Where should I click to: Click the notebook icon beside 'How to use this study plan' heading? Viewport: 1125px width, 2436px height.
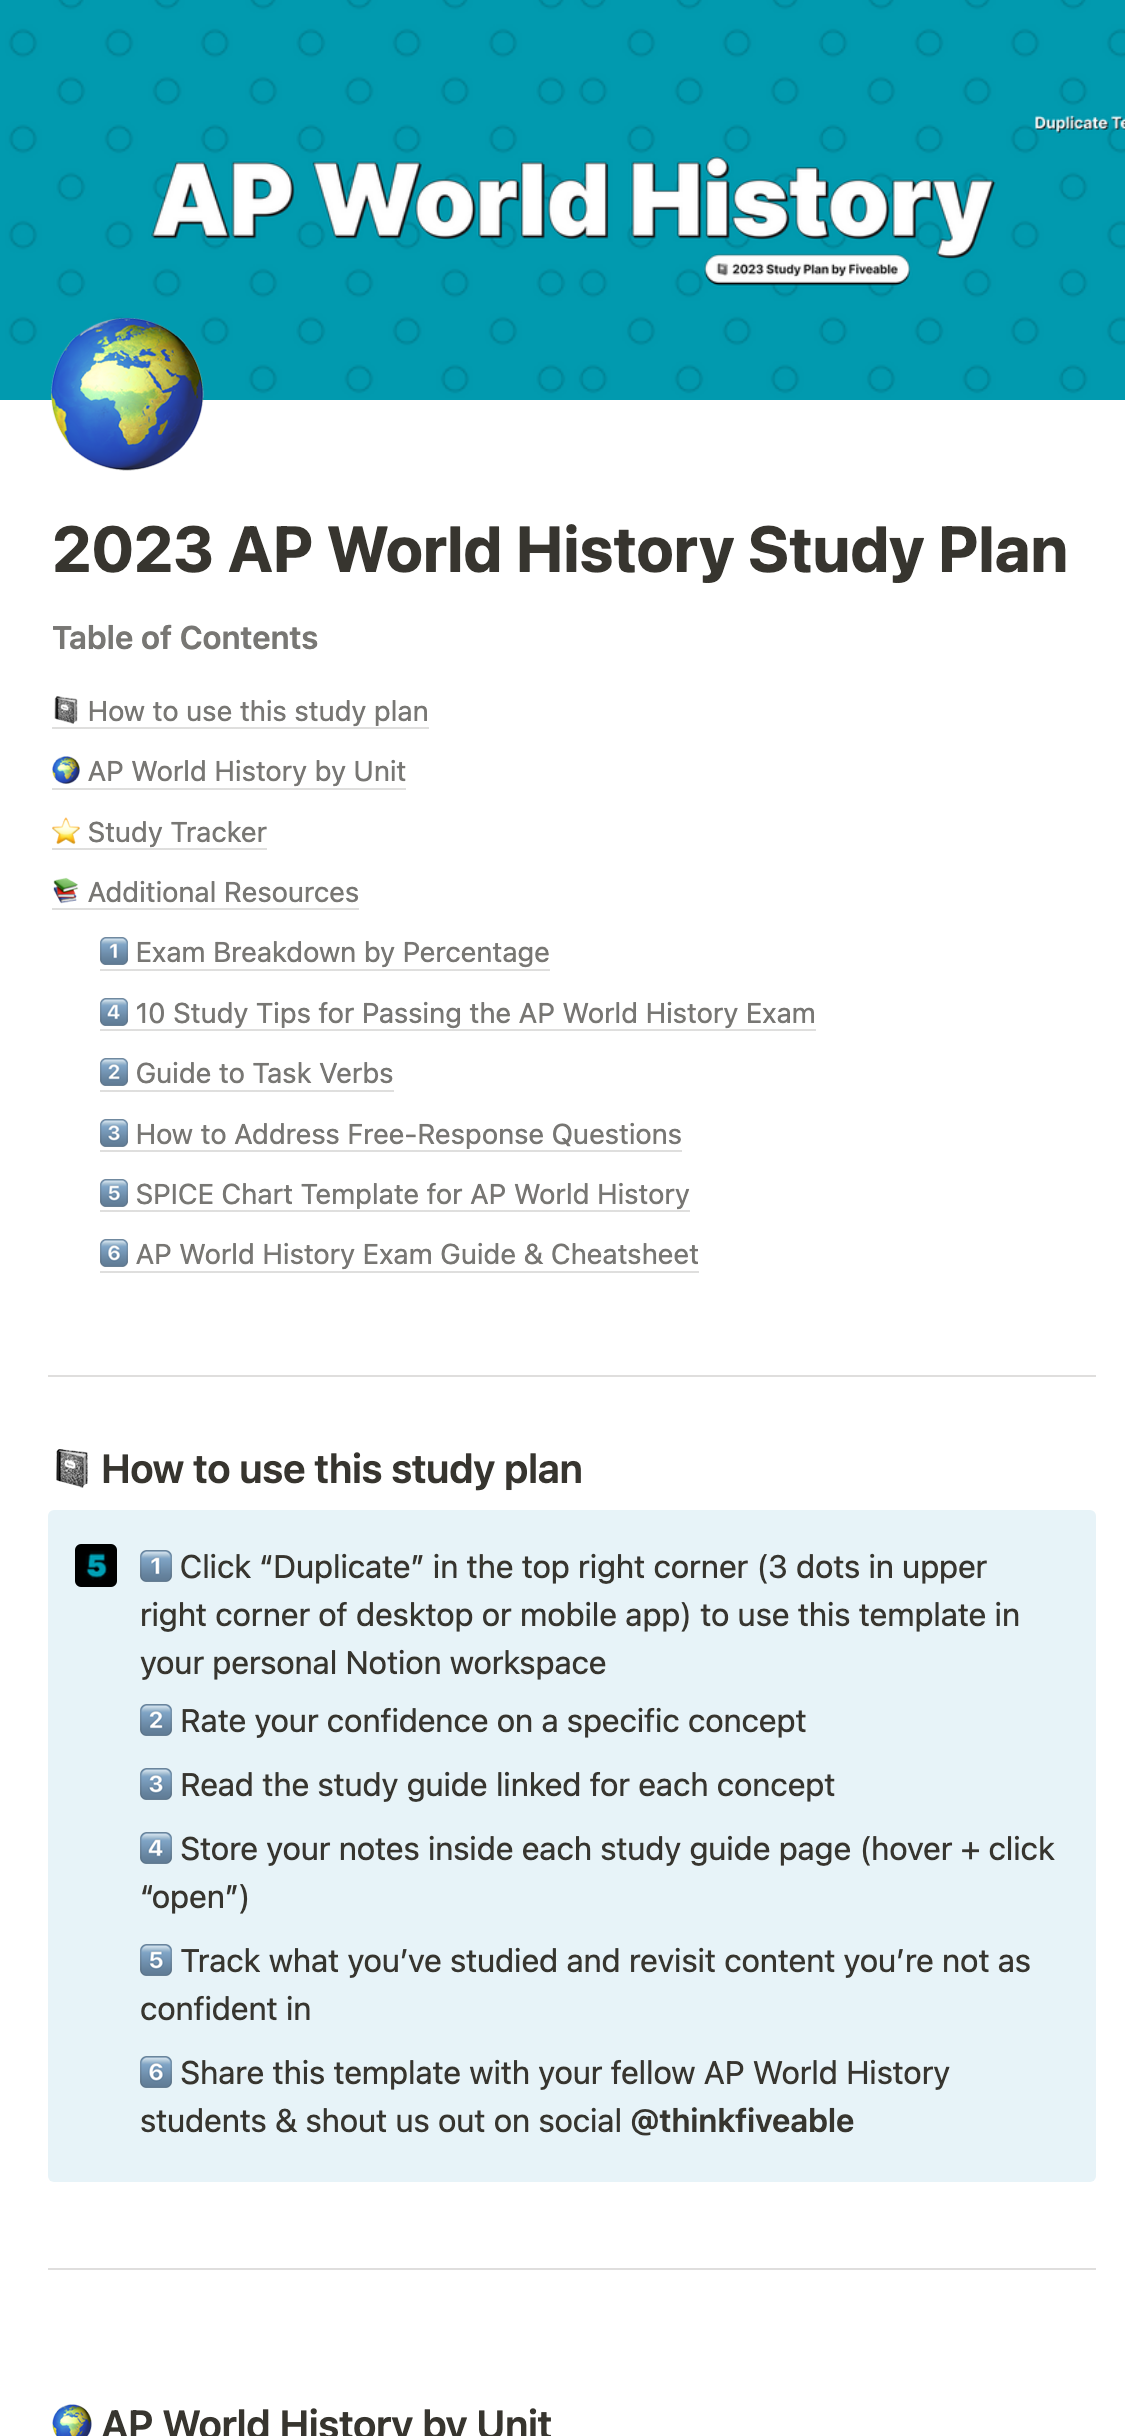71,1468
